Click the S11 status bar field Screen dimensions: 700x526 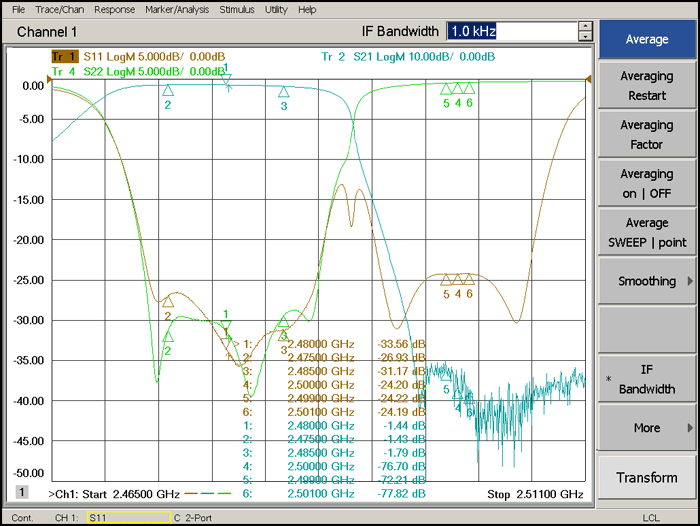129,518
